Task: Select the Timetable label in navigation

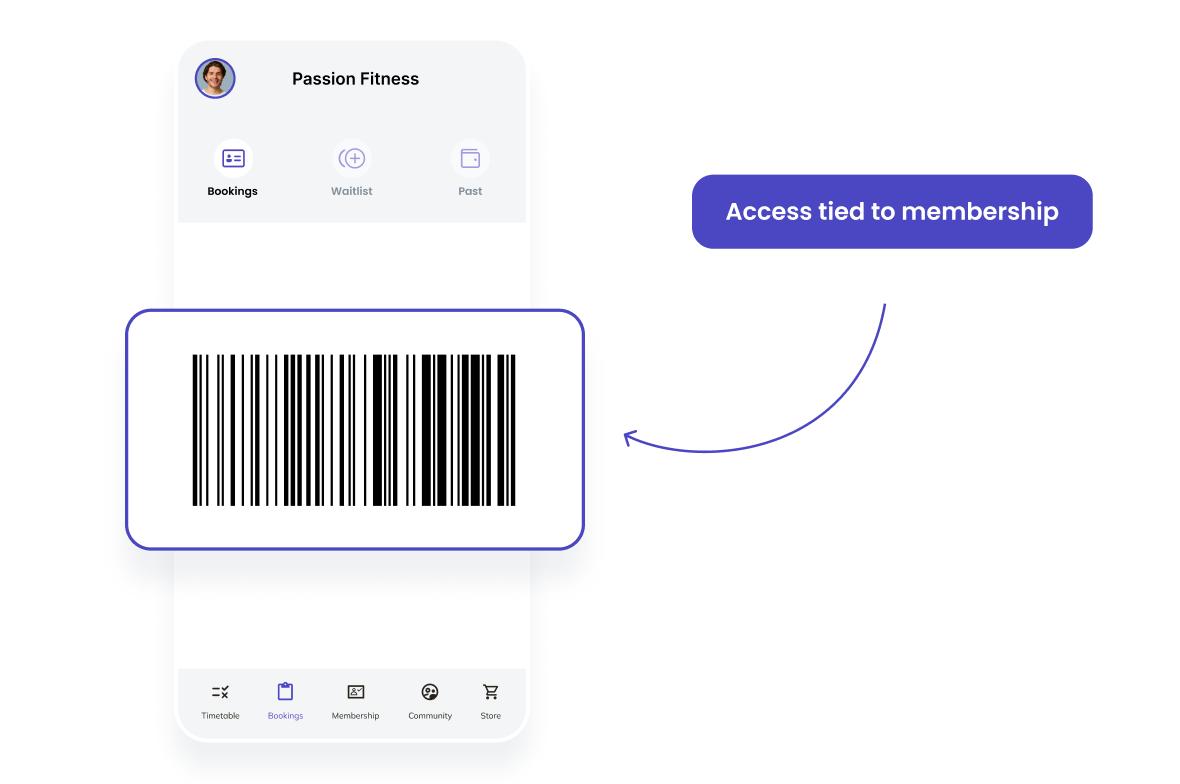Action: coord(220,716)
